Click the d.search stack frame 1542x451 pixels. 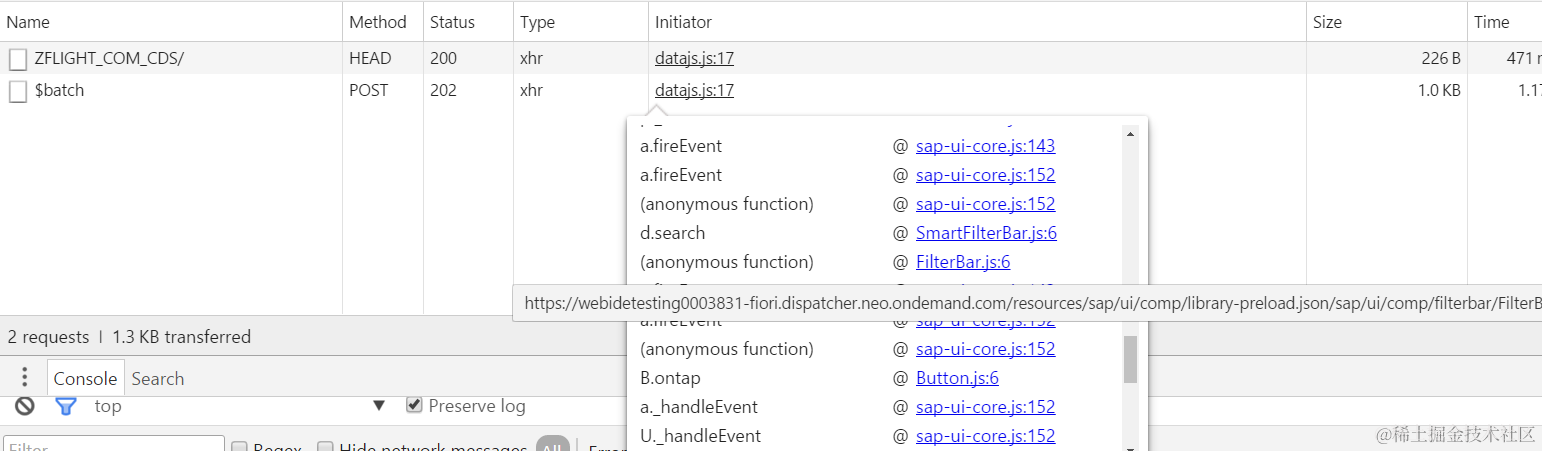[x=672, y=233]
